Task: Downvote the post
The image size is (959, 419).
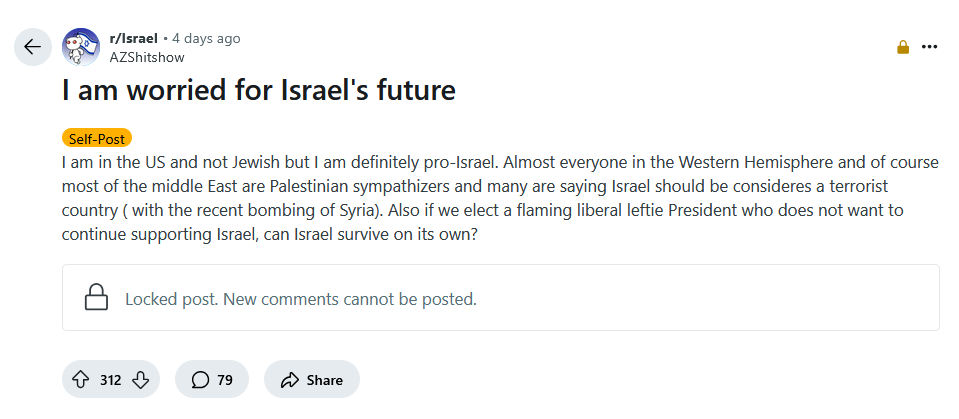Action: pyautogui.click(x=141, y=380)
